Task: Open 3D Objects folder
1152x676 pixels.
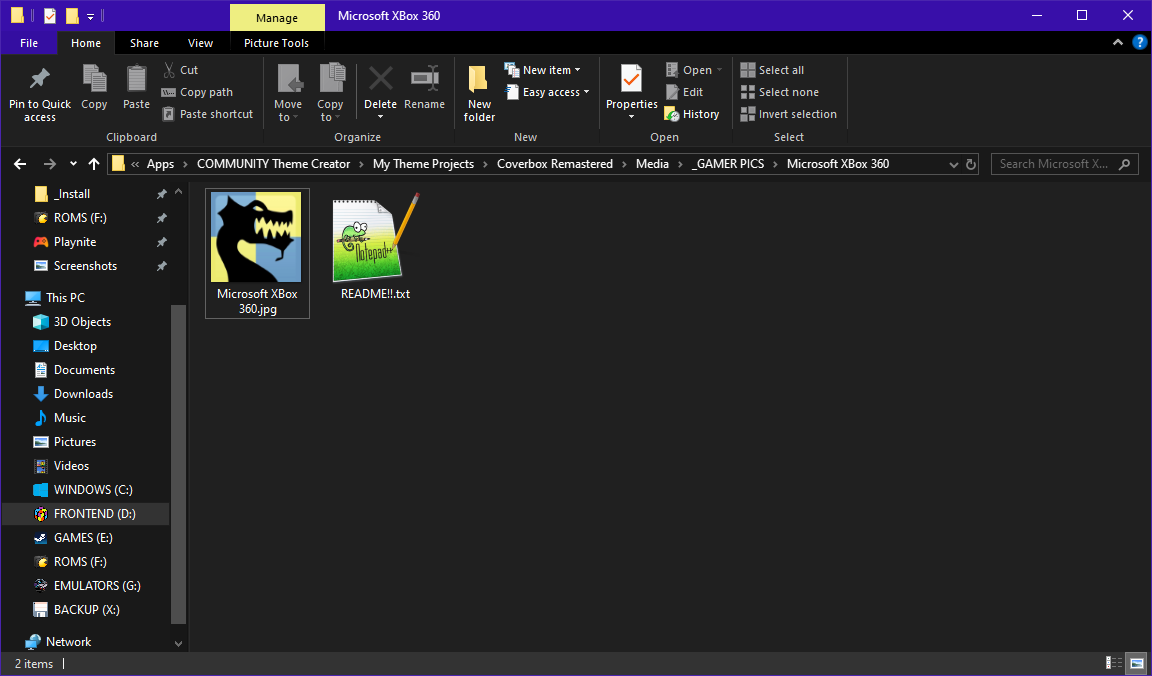Action: [82, 322]
